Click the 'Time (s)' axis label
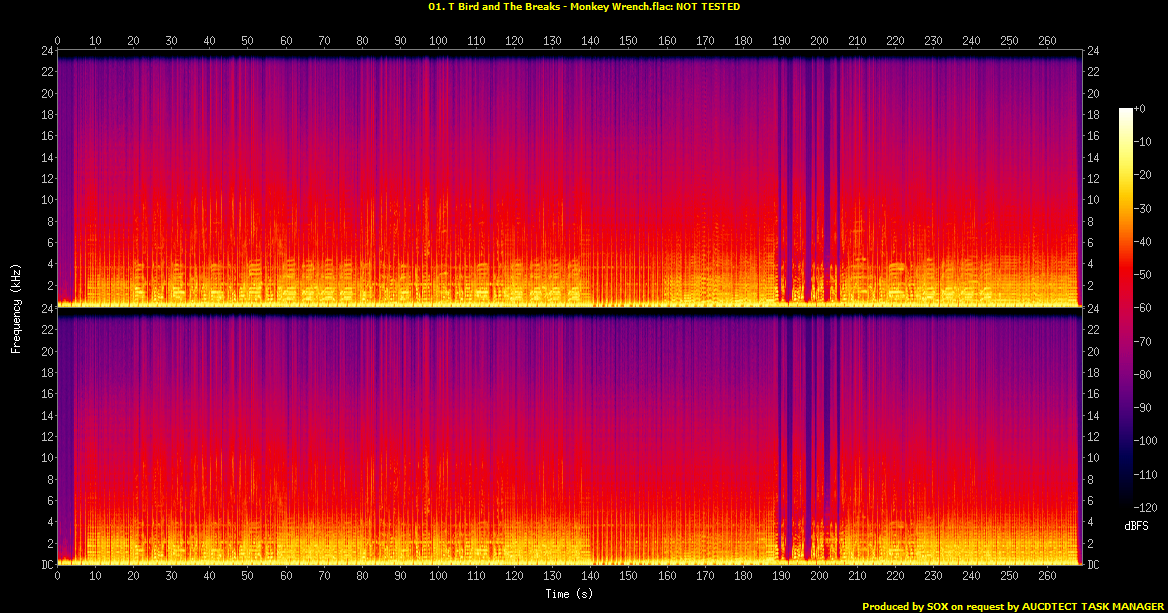1168x613 pixels. point(569,594)
